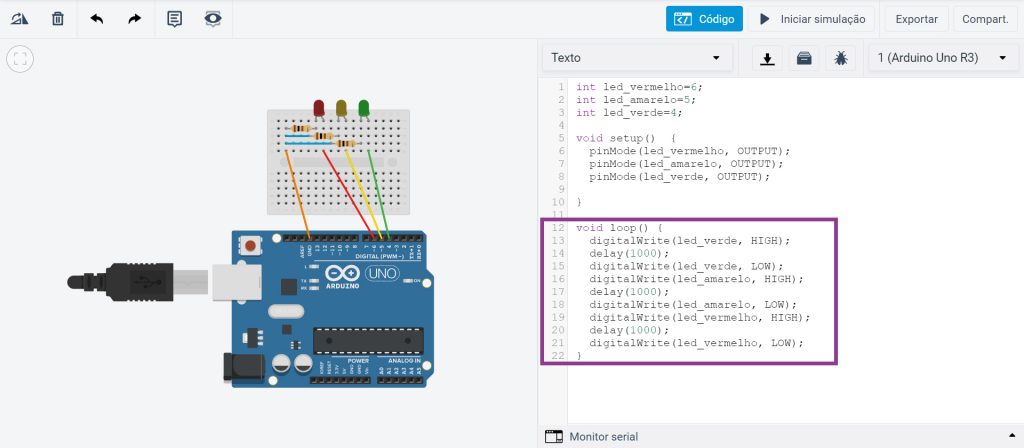The image size is (1024, 448).
Task: Click line pinMode(led_verde, OUTPUT);
Action: (680, 176)
